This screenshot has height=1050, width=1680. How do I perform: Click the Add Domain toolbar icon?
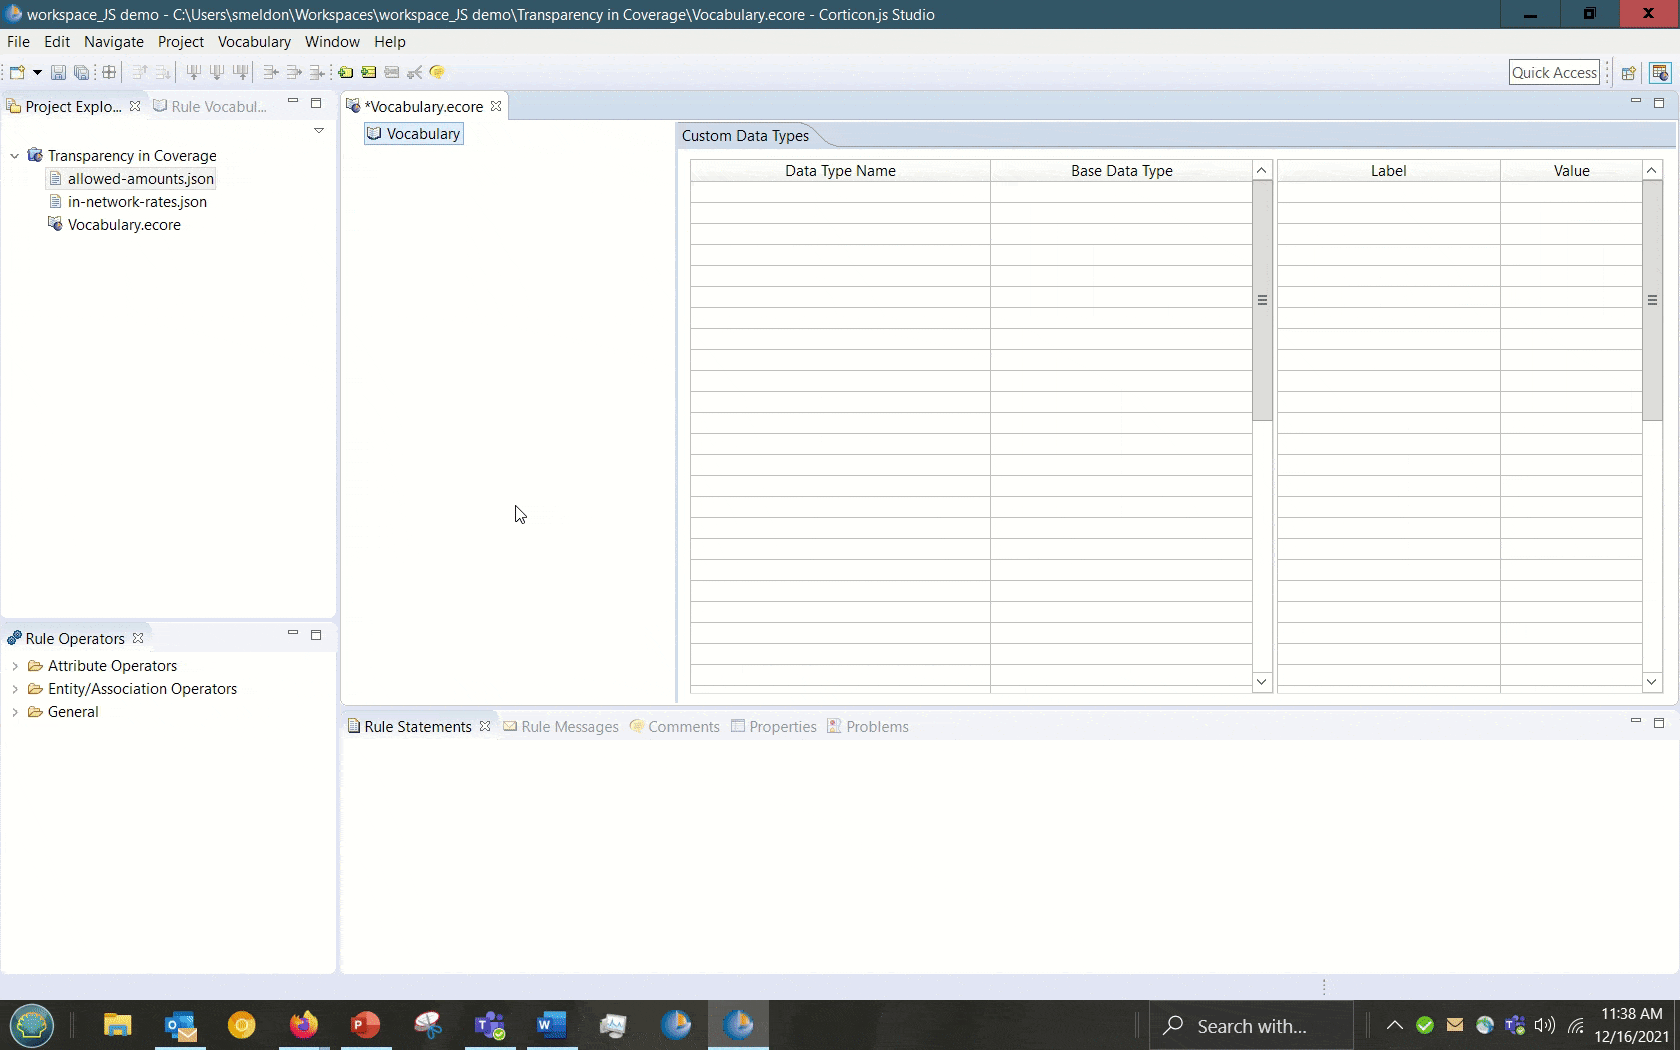(345, 72)
